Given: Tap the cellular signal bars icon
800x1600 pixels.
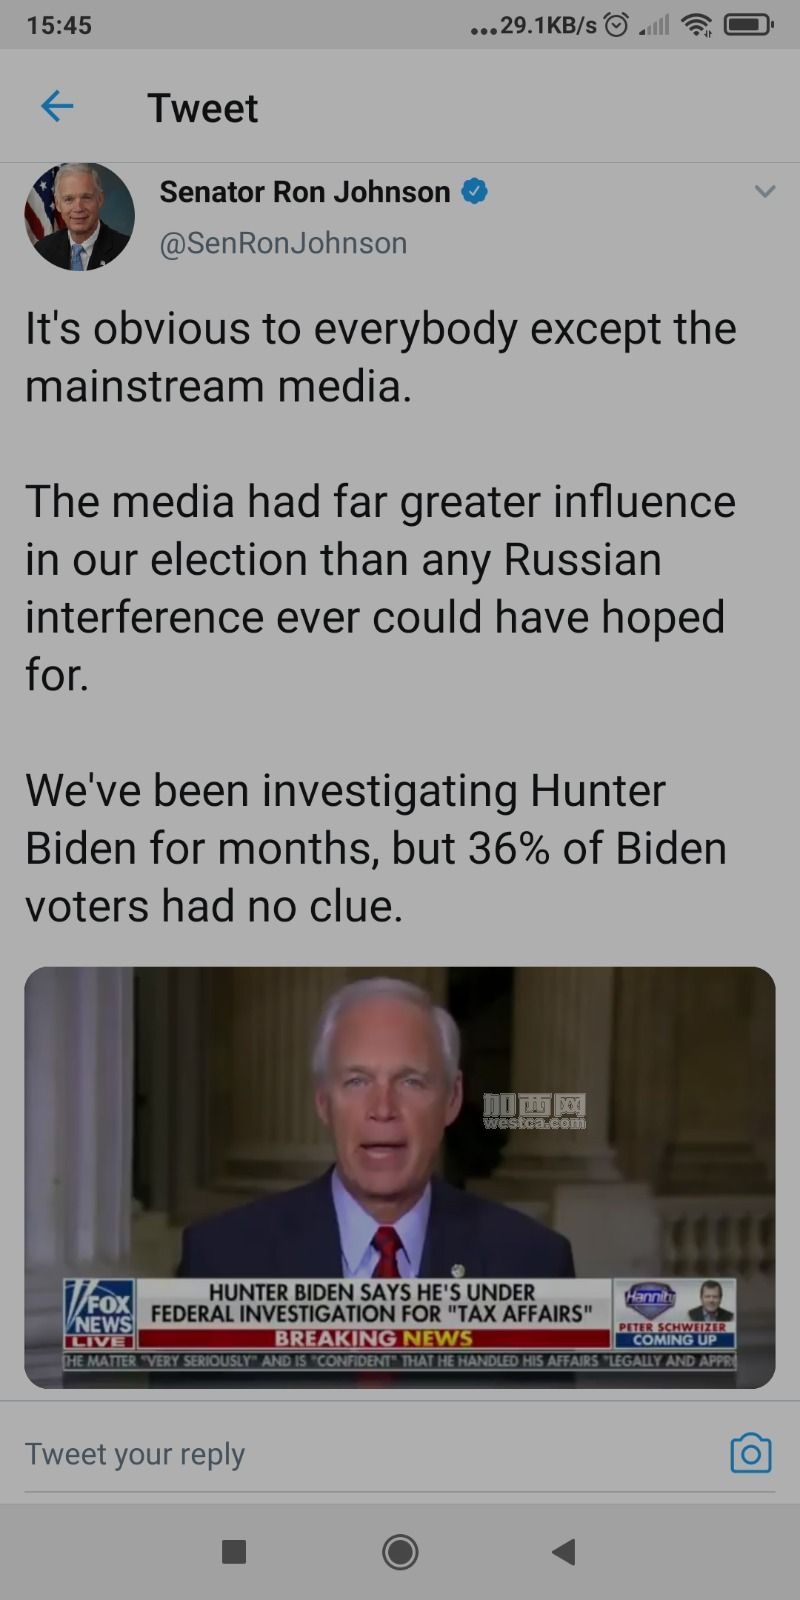Looking at the screenshot, I should [x=654, y=25].
